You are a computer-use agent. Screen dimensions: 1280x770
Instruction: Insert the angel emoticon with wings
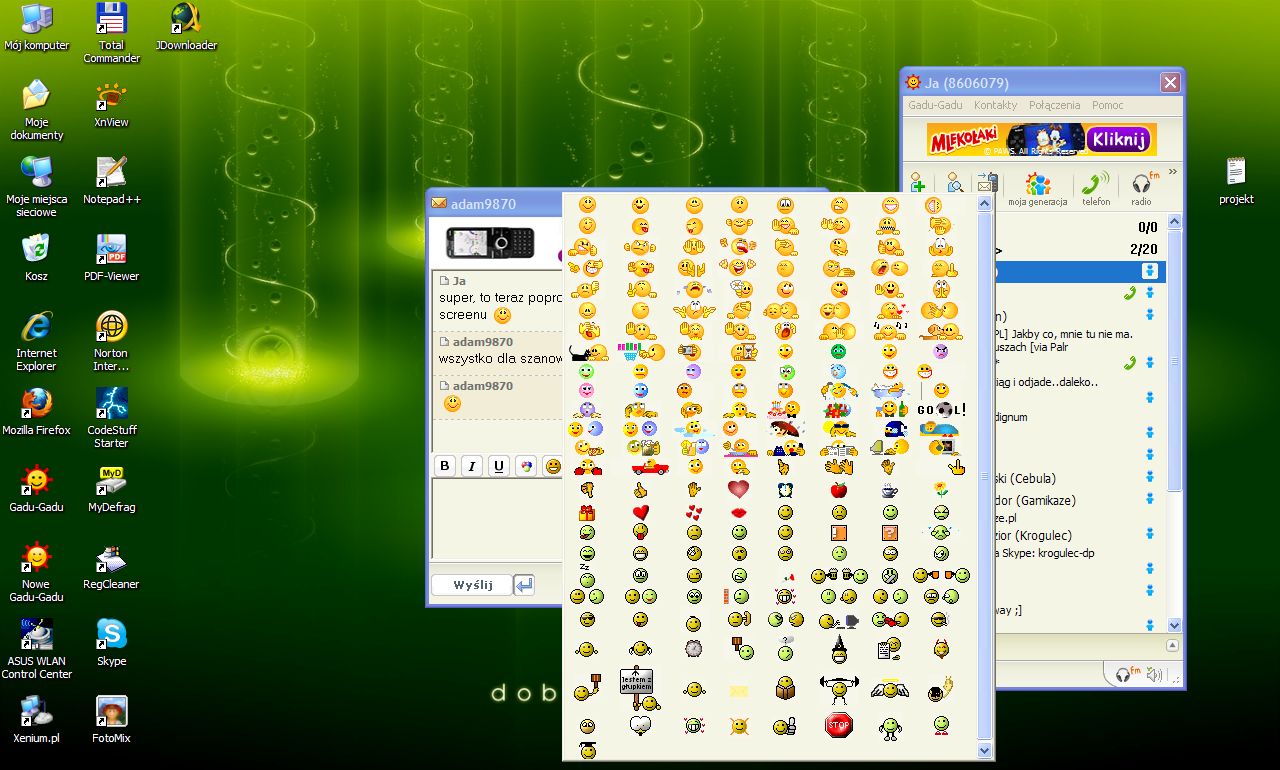tap(889, 689)
